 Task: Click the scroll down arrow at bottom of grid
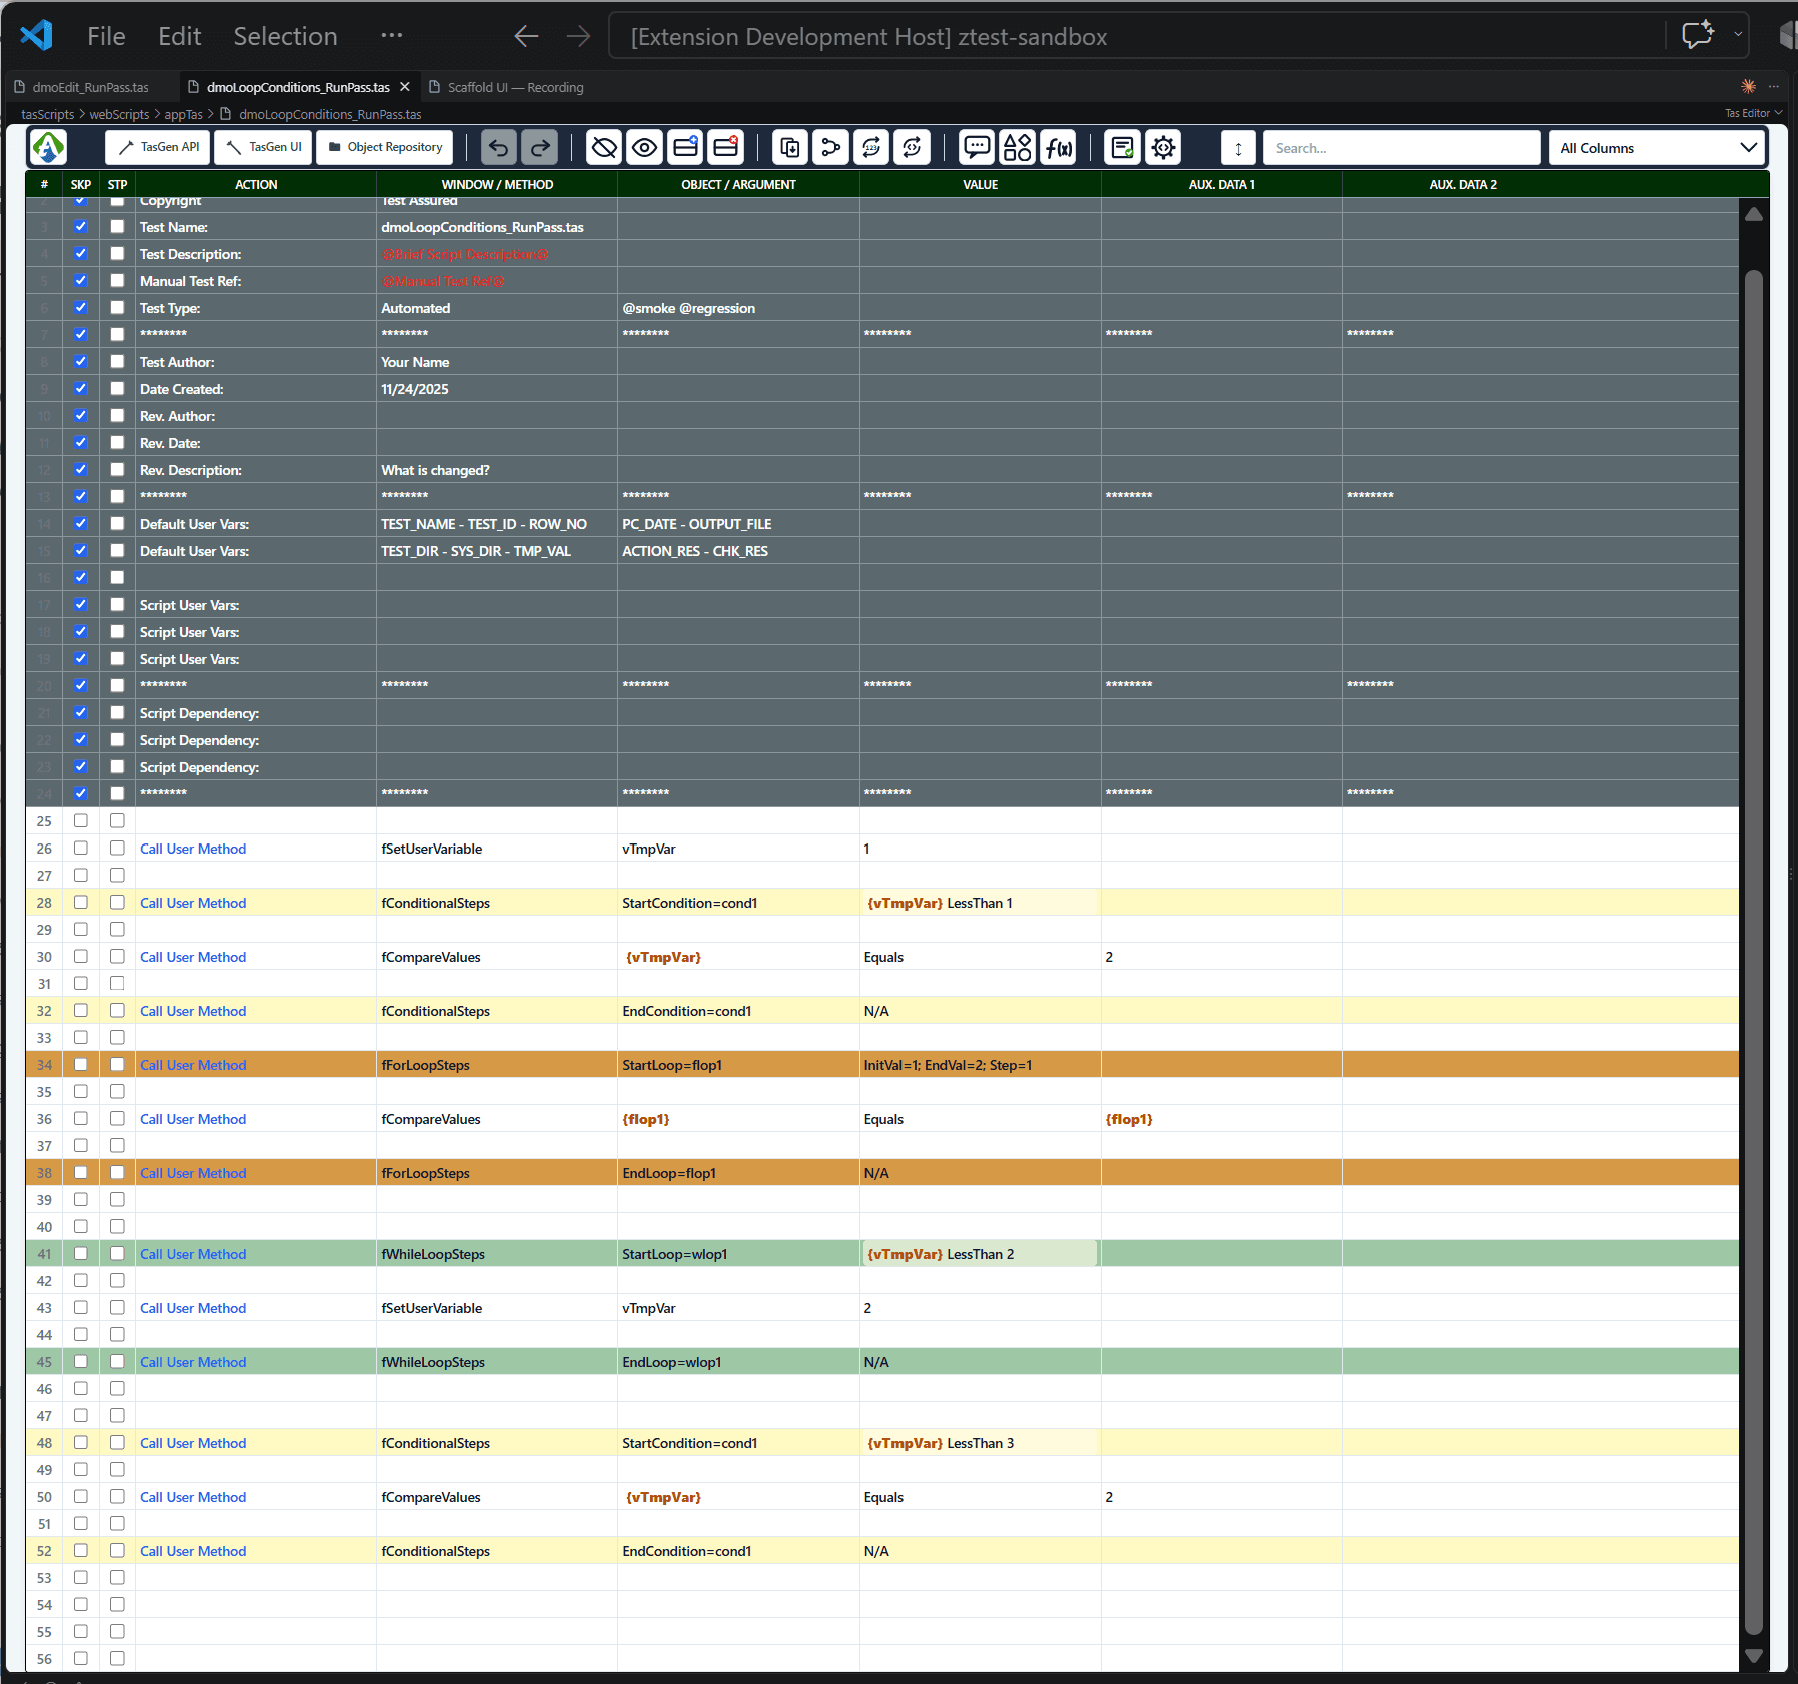pos(1753,1656)
